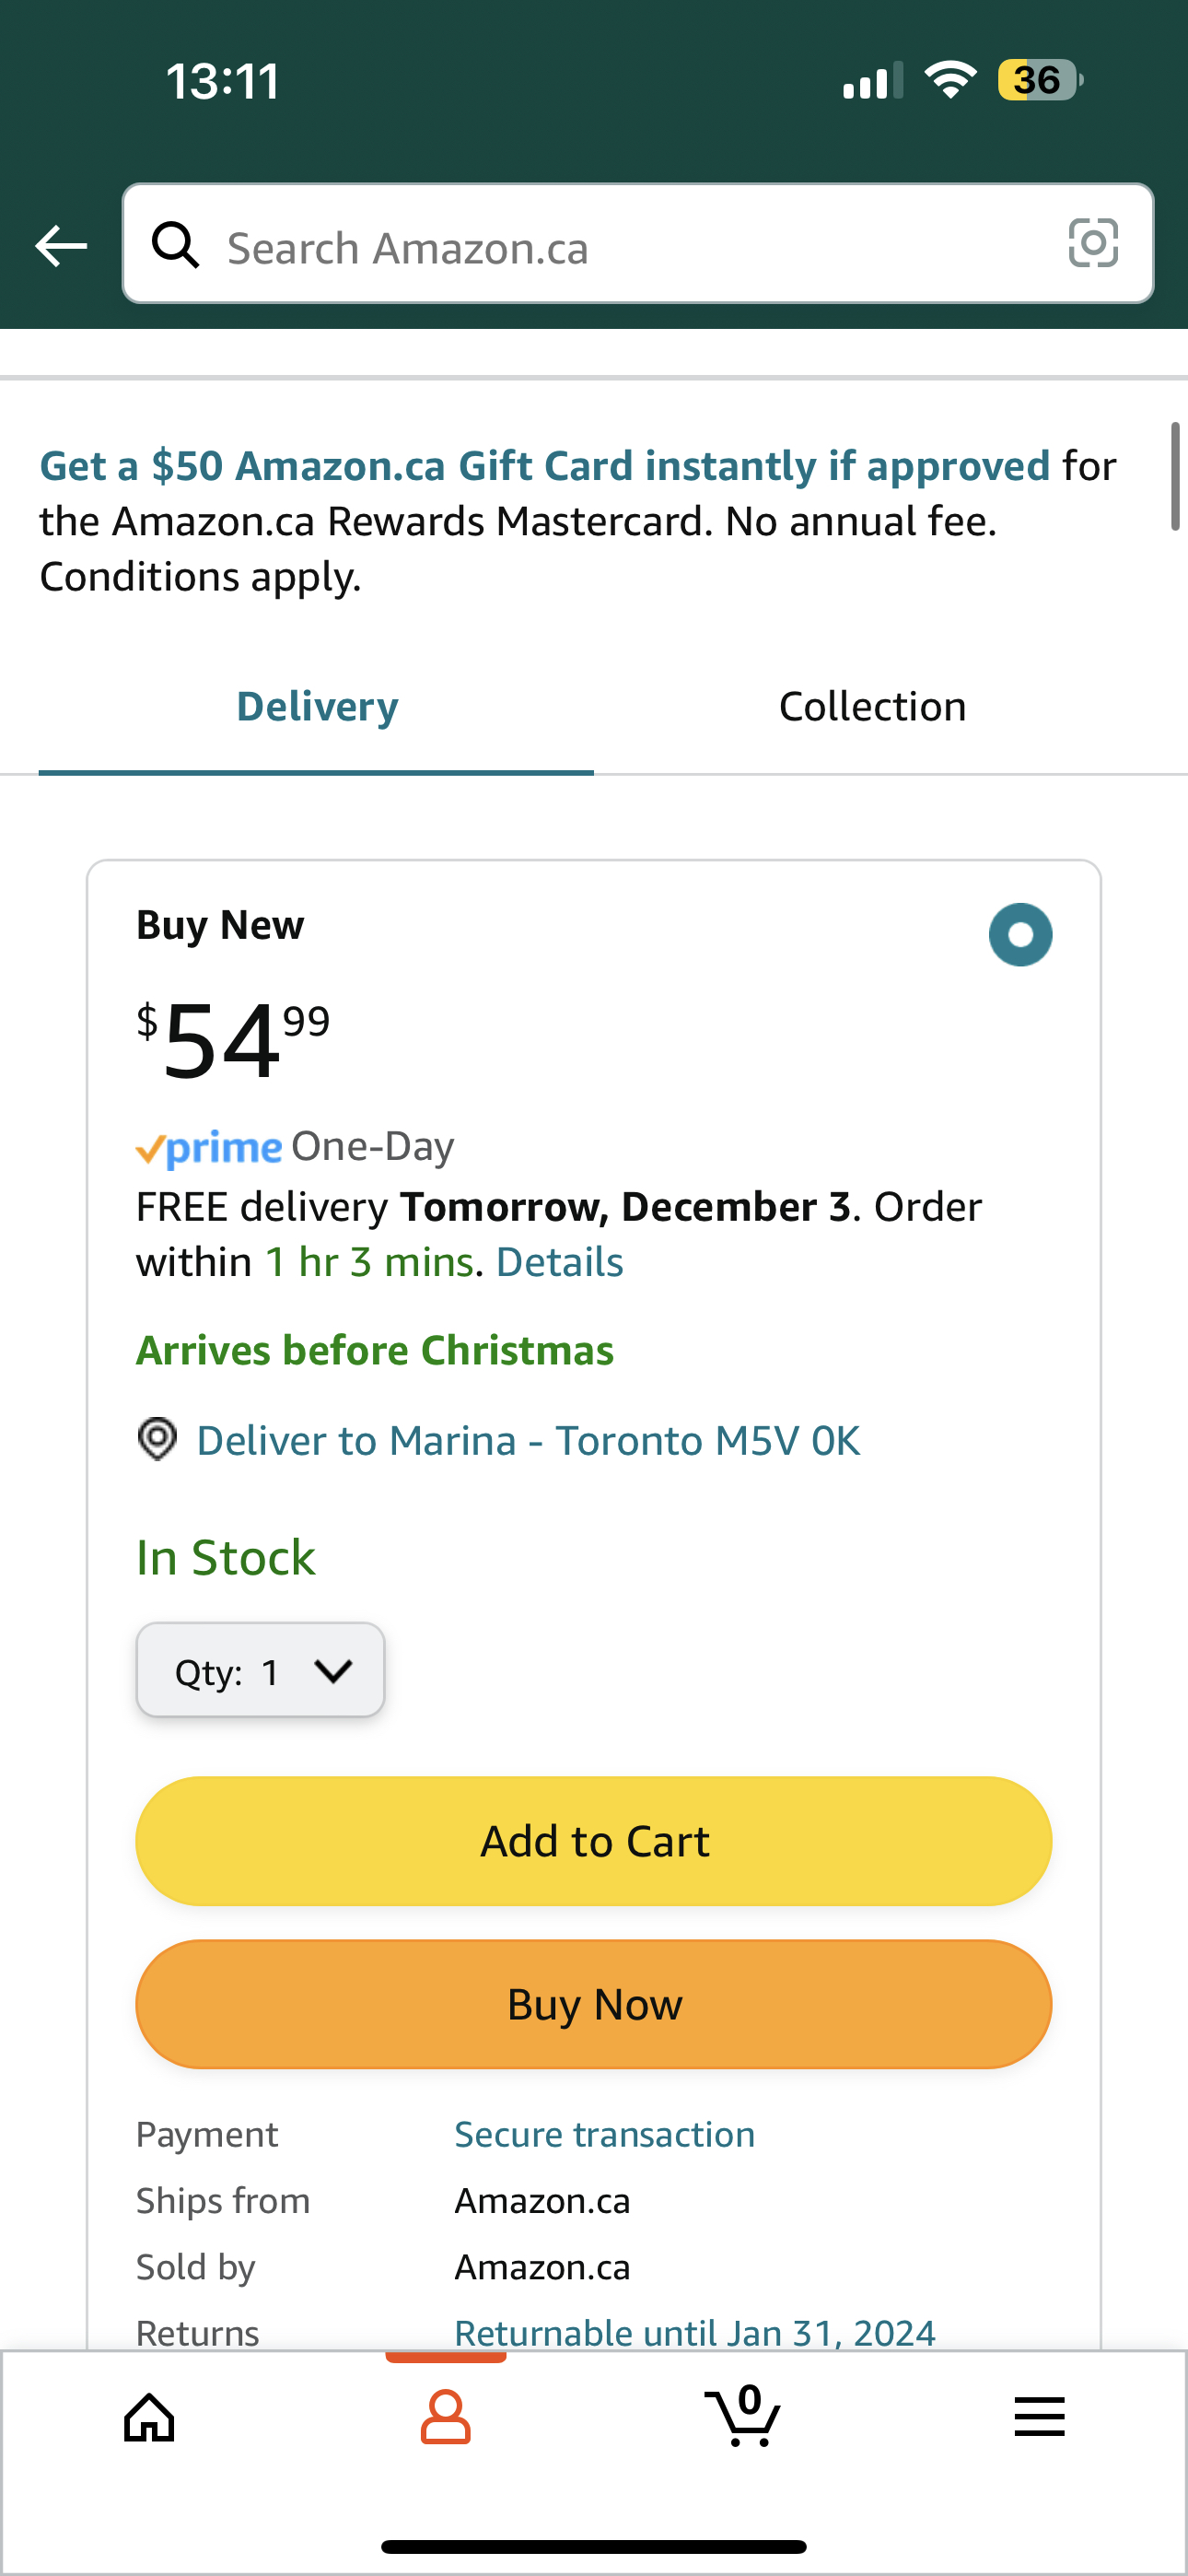
Task: Switch to the Collection tab
Action: (872, 707)
